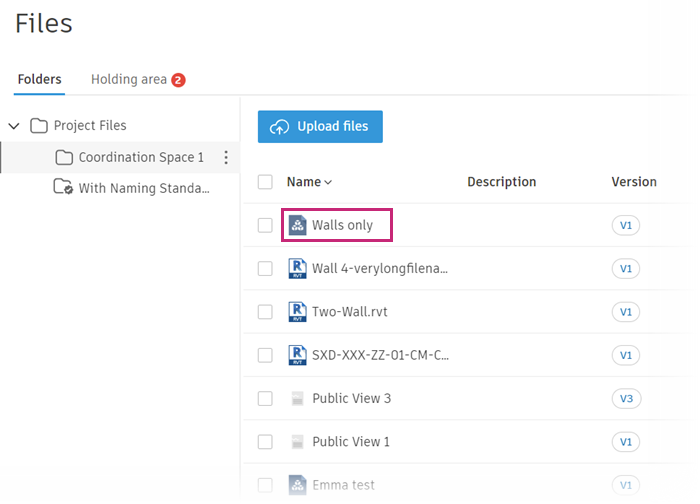Select the Two-Wall.rvt row checkbox
Image resolution: width=700 pixels, height=504 pixels.
[265, 312]
